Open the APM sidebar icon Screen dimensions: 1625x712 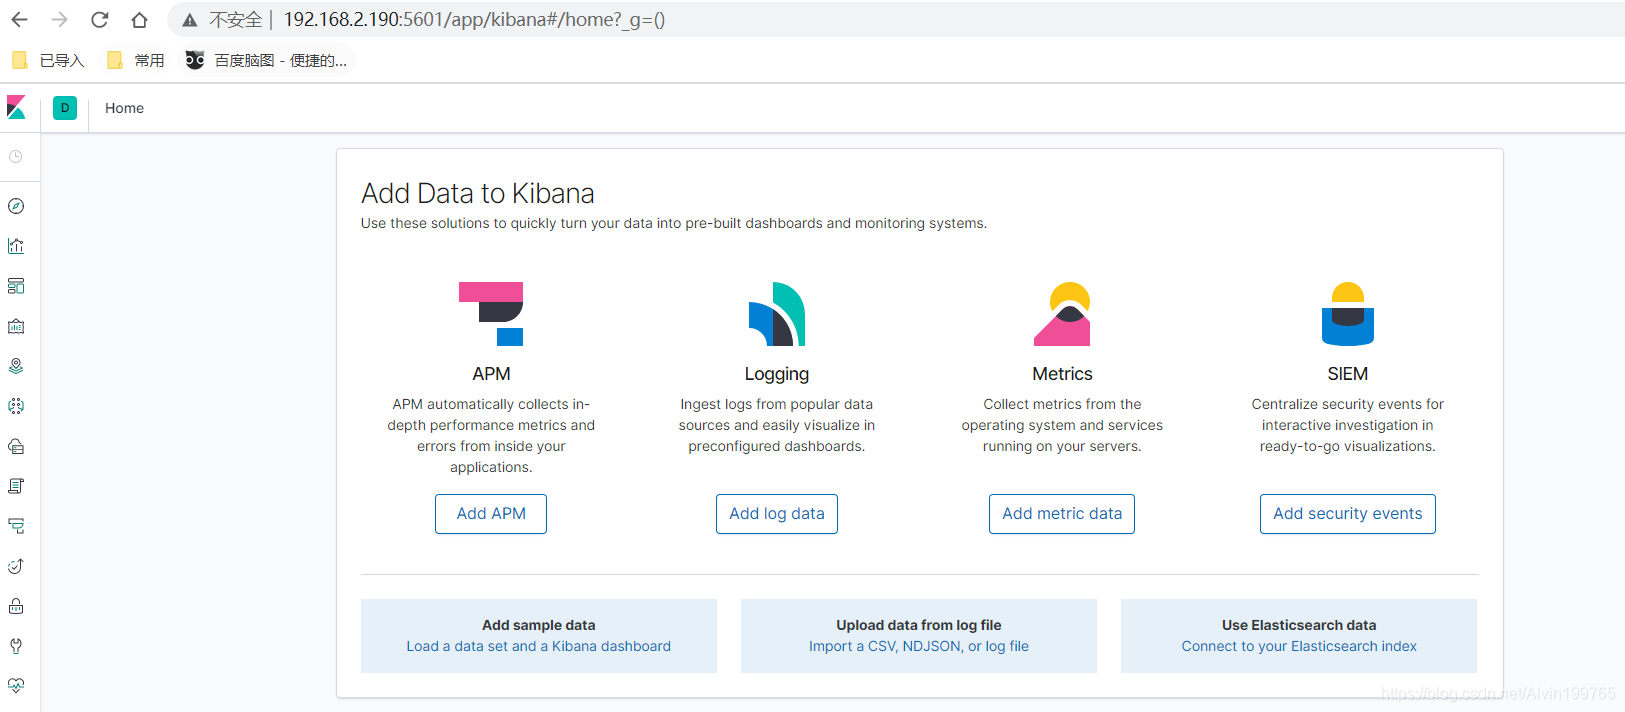(16, 526)
